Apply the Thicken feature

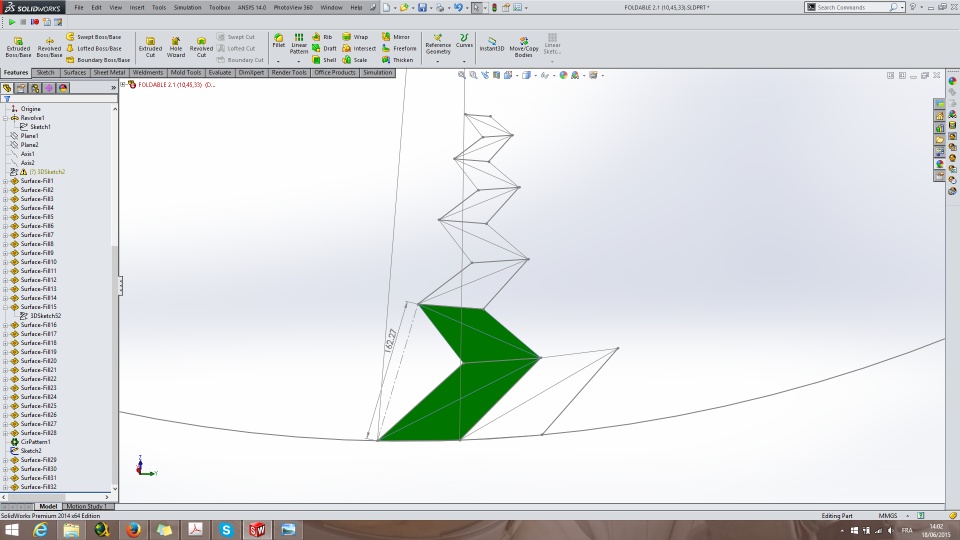(397, 60)
